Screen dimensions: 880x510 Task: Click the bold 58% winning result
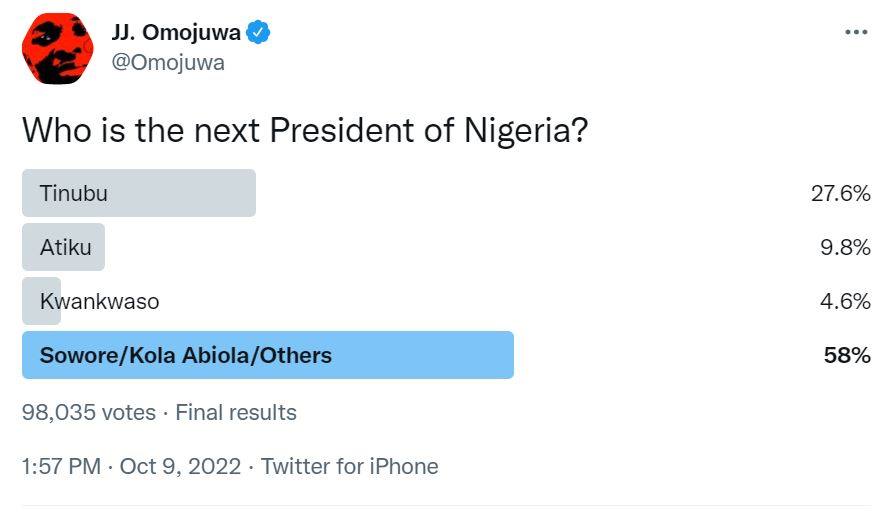847,356
